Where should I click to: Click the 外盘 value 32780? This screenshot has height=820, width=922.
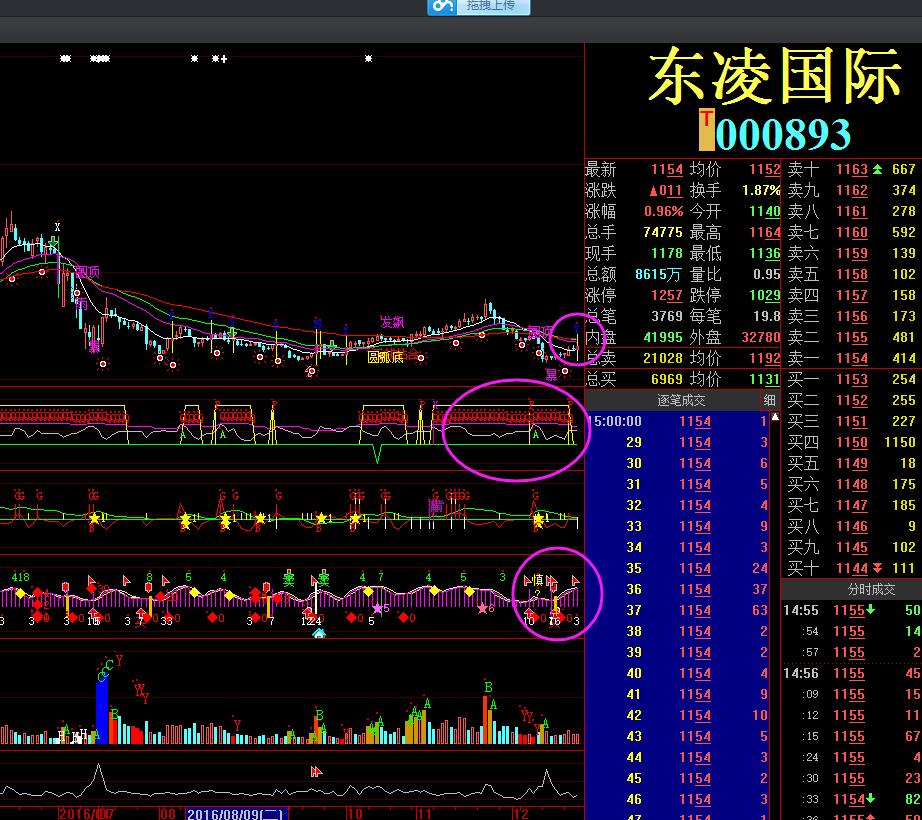(x=760, y=337)
